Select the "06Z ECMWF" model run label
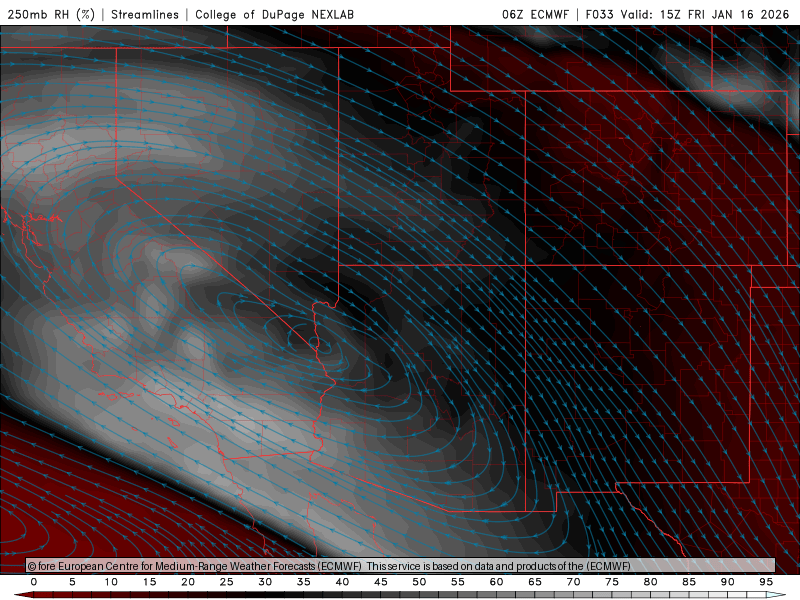This screenshot has height=600, width=800. 535,14
